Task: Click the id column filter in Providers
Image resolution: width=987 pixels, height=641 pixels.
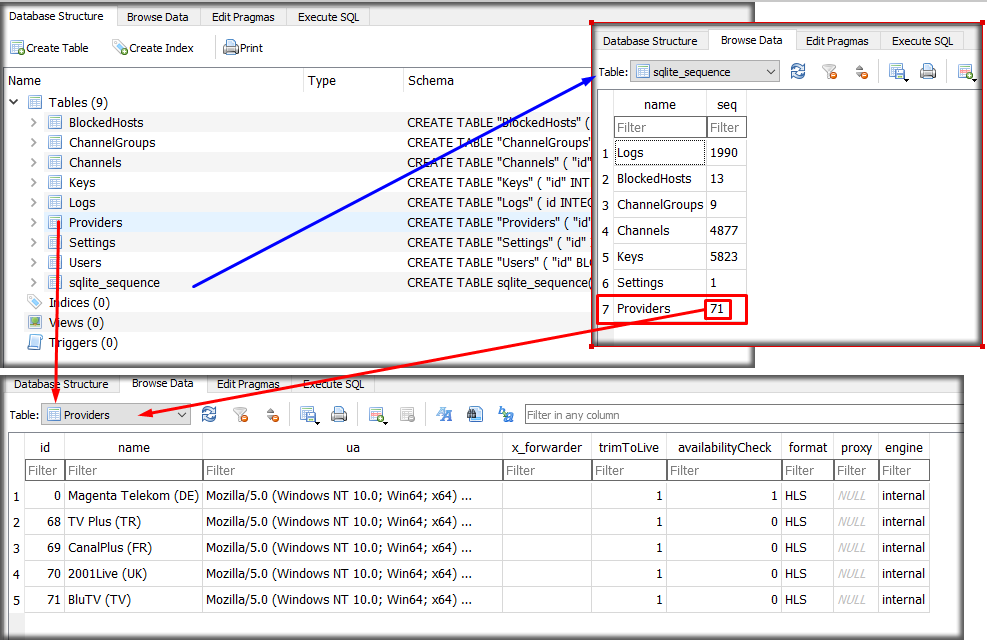Action: coord(45,470)
